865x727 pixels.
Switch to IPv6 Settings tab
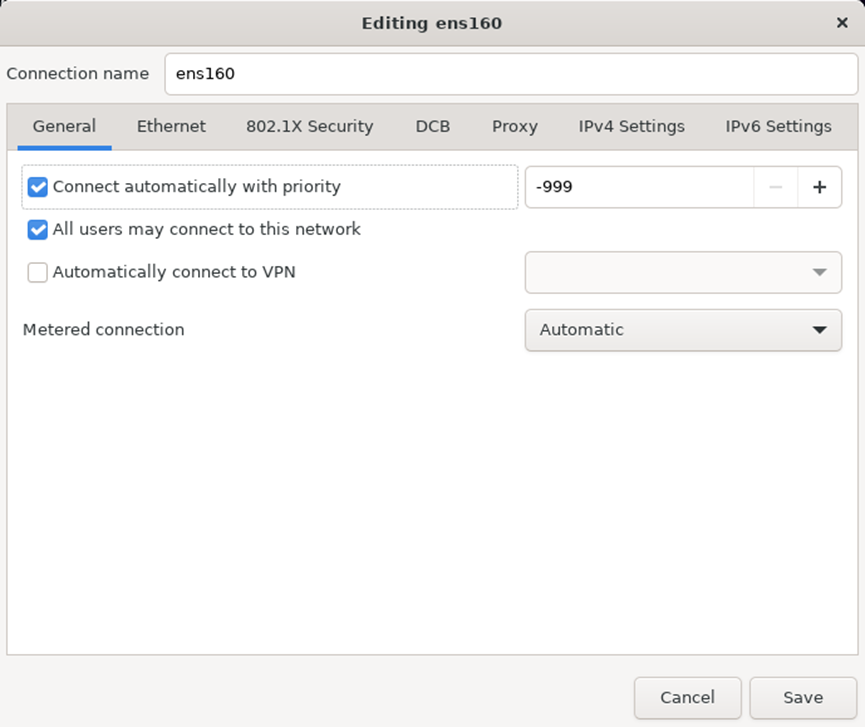click(x=778, y=126)
